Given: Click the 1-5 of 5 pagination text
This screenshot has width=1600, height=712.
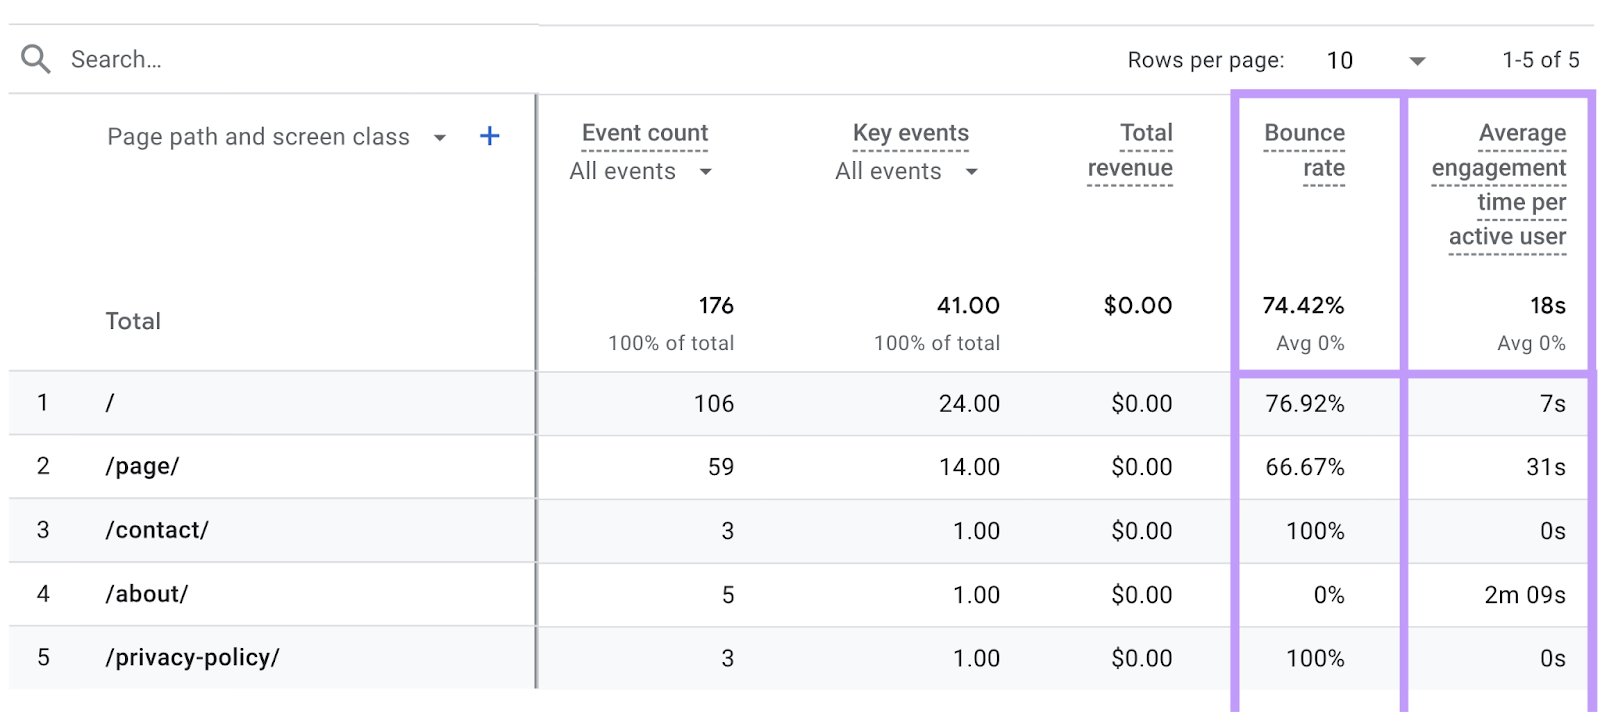Looking at the screenshot, I should tap(1540, 60).
